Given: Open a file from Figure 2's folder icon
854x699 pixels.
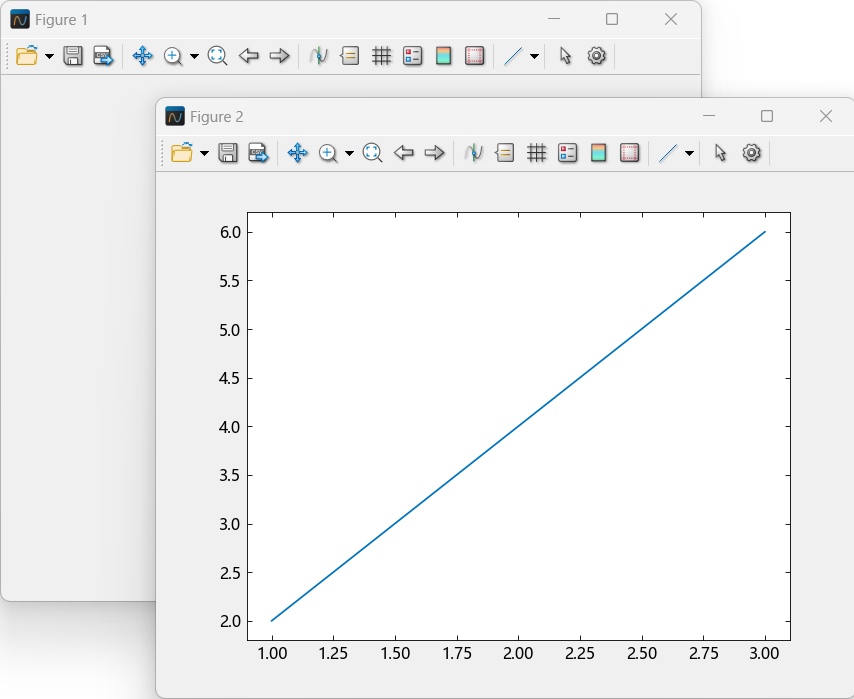Looking at the screenshot, I should click(x=181, y=153).
